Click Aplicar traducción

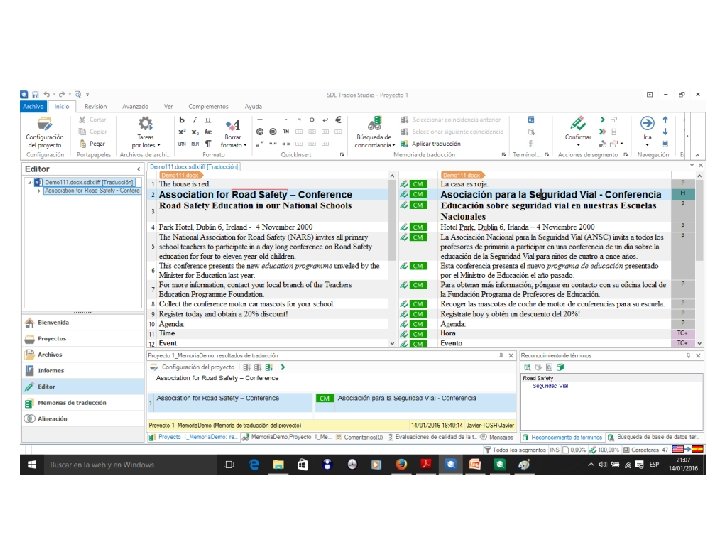coord(431,144)
